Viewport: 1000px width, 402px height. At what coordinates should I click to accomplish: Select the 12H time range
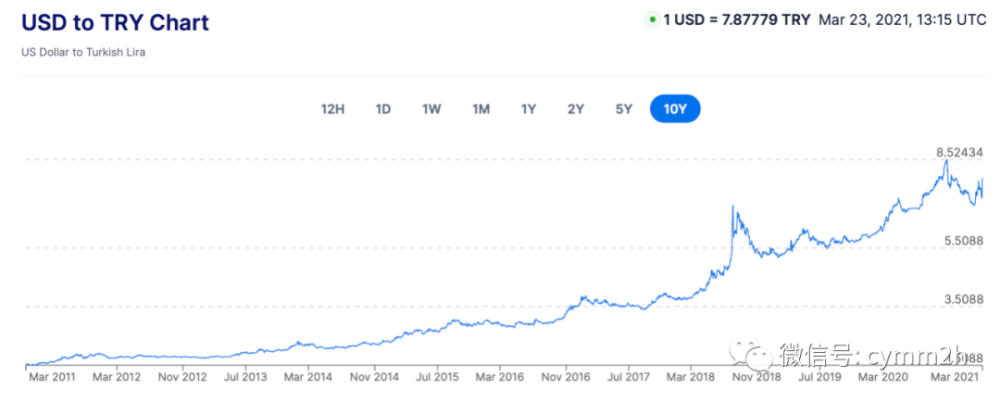333,109
